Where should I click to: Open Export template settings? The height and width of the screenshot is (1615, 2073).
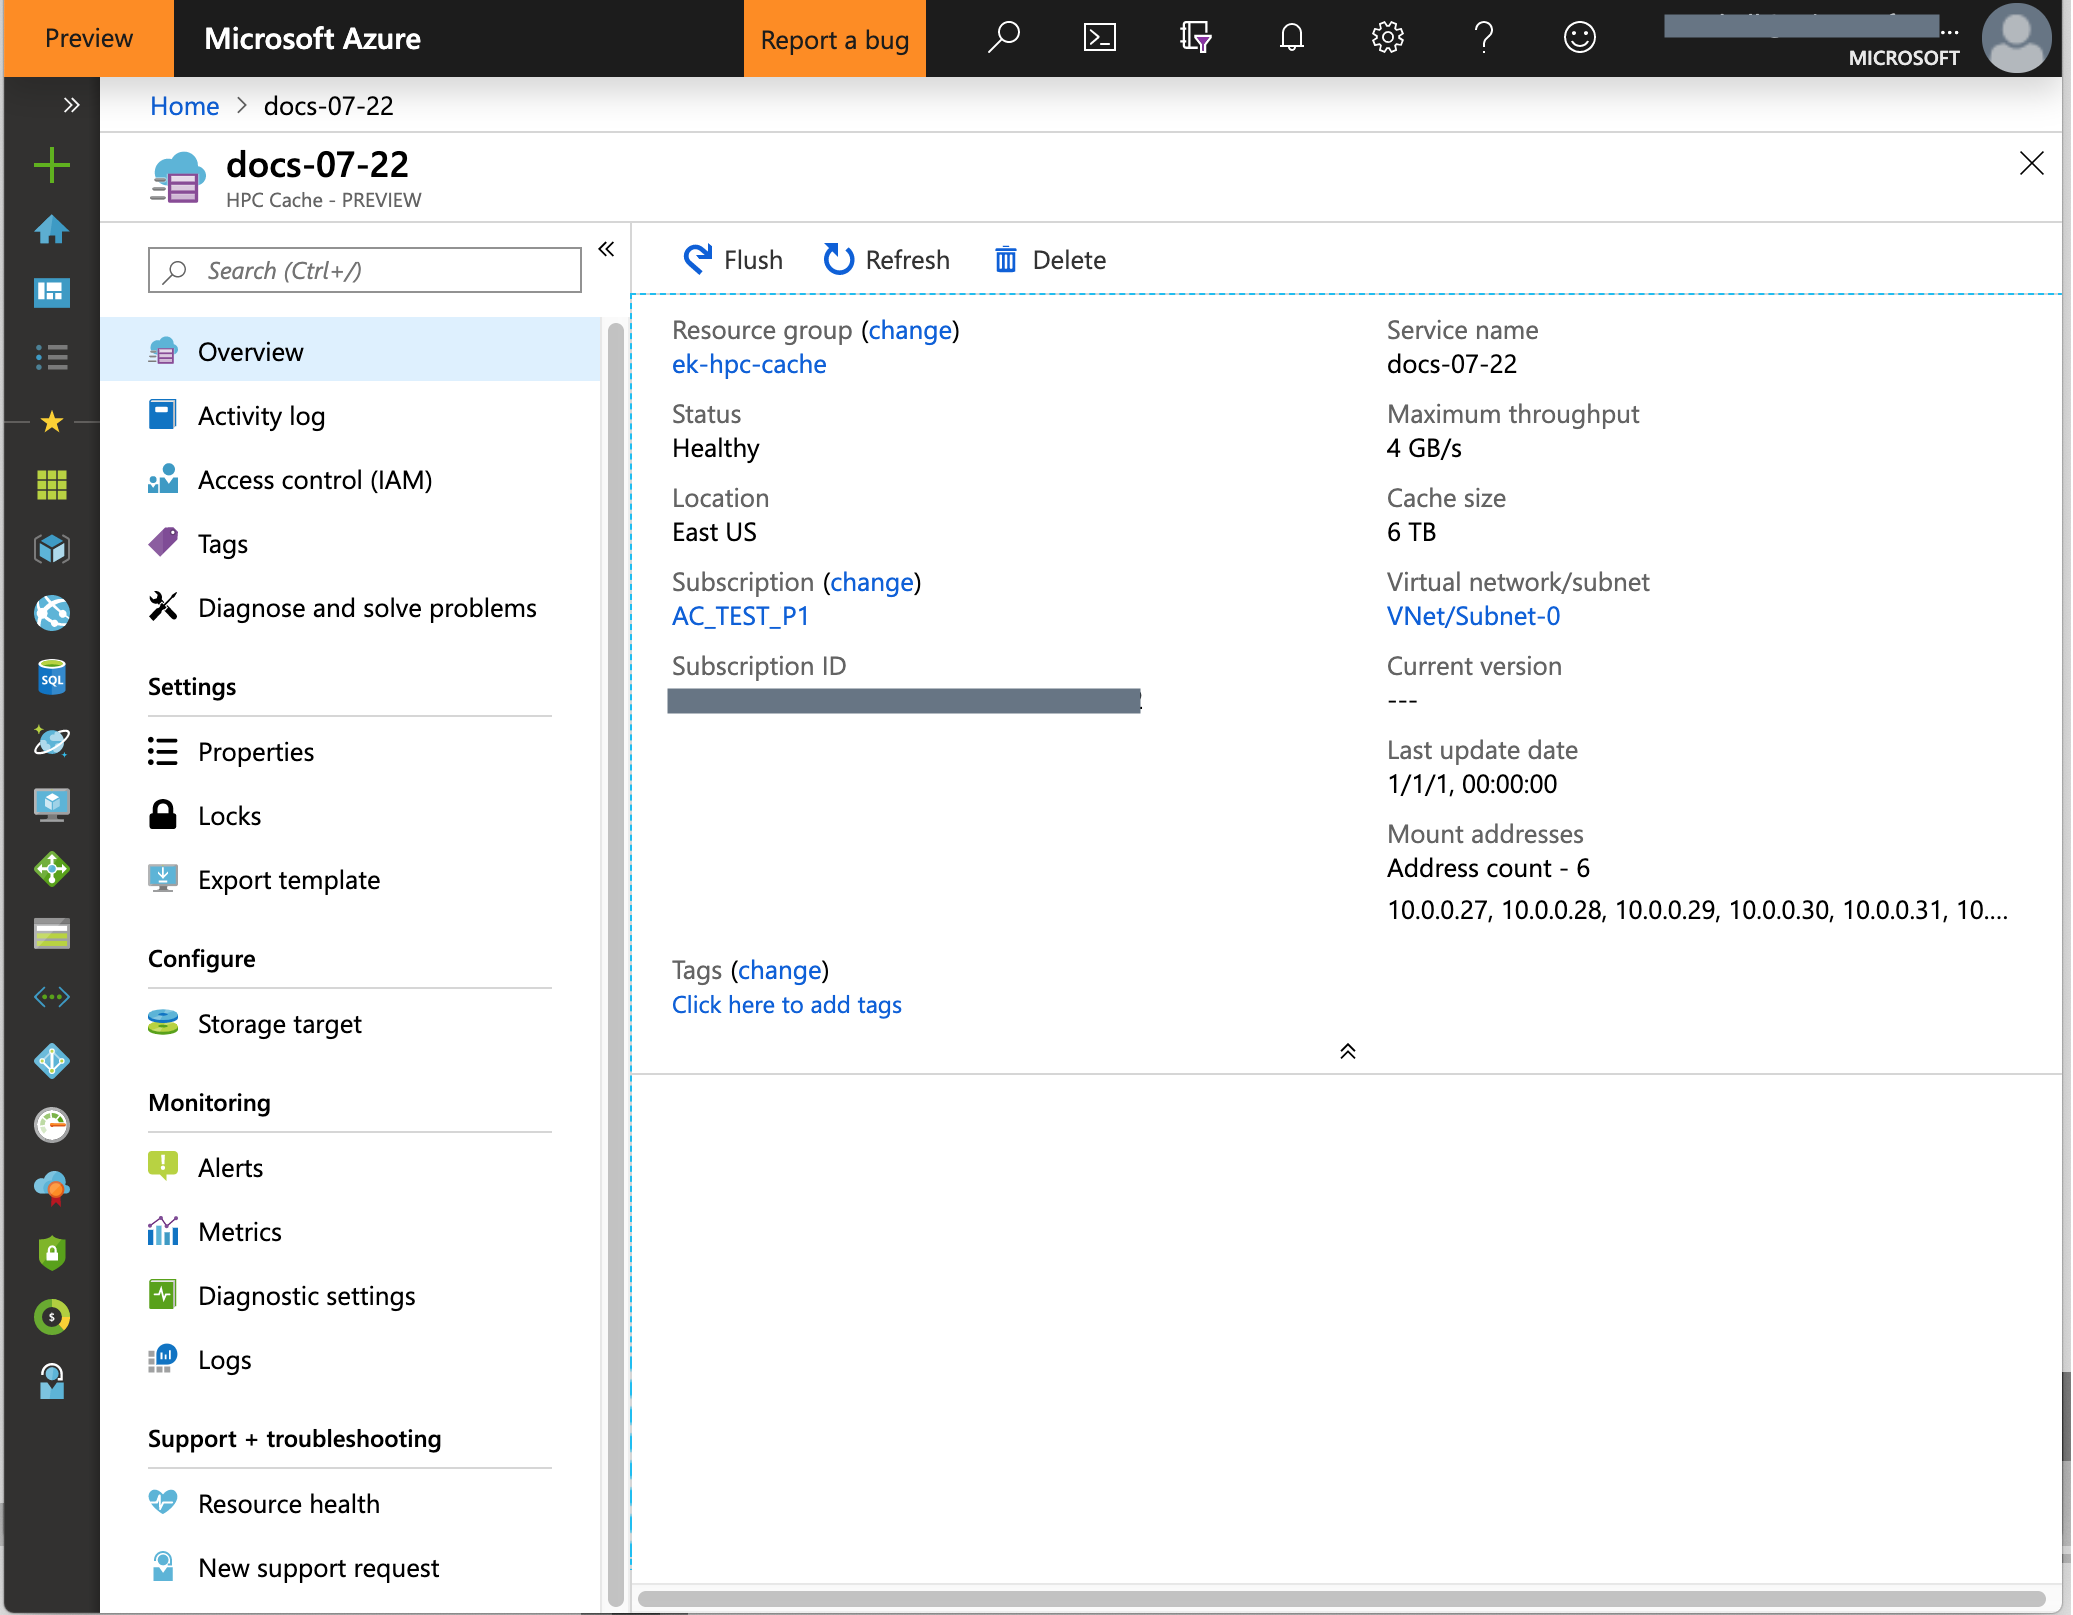[x=288, y=878]
